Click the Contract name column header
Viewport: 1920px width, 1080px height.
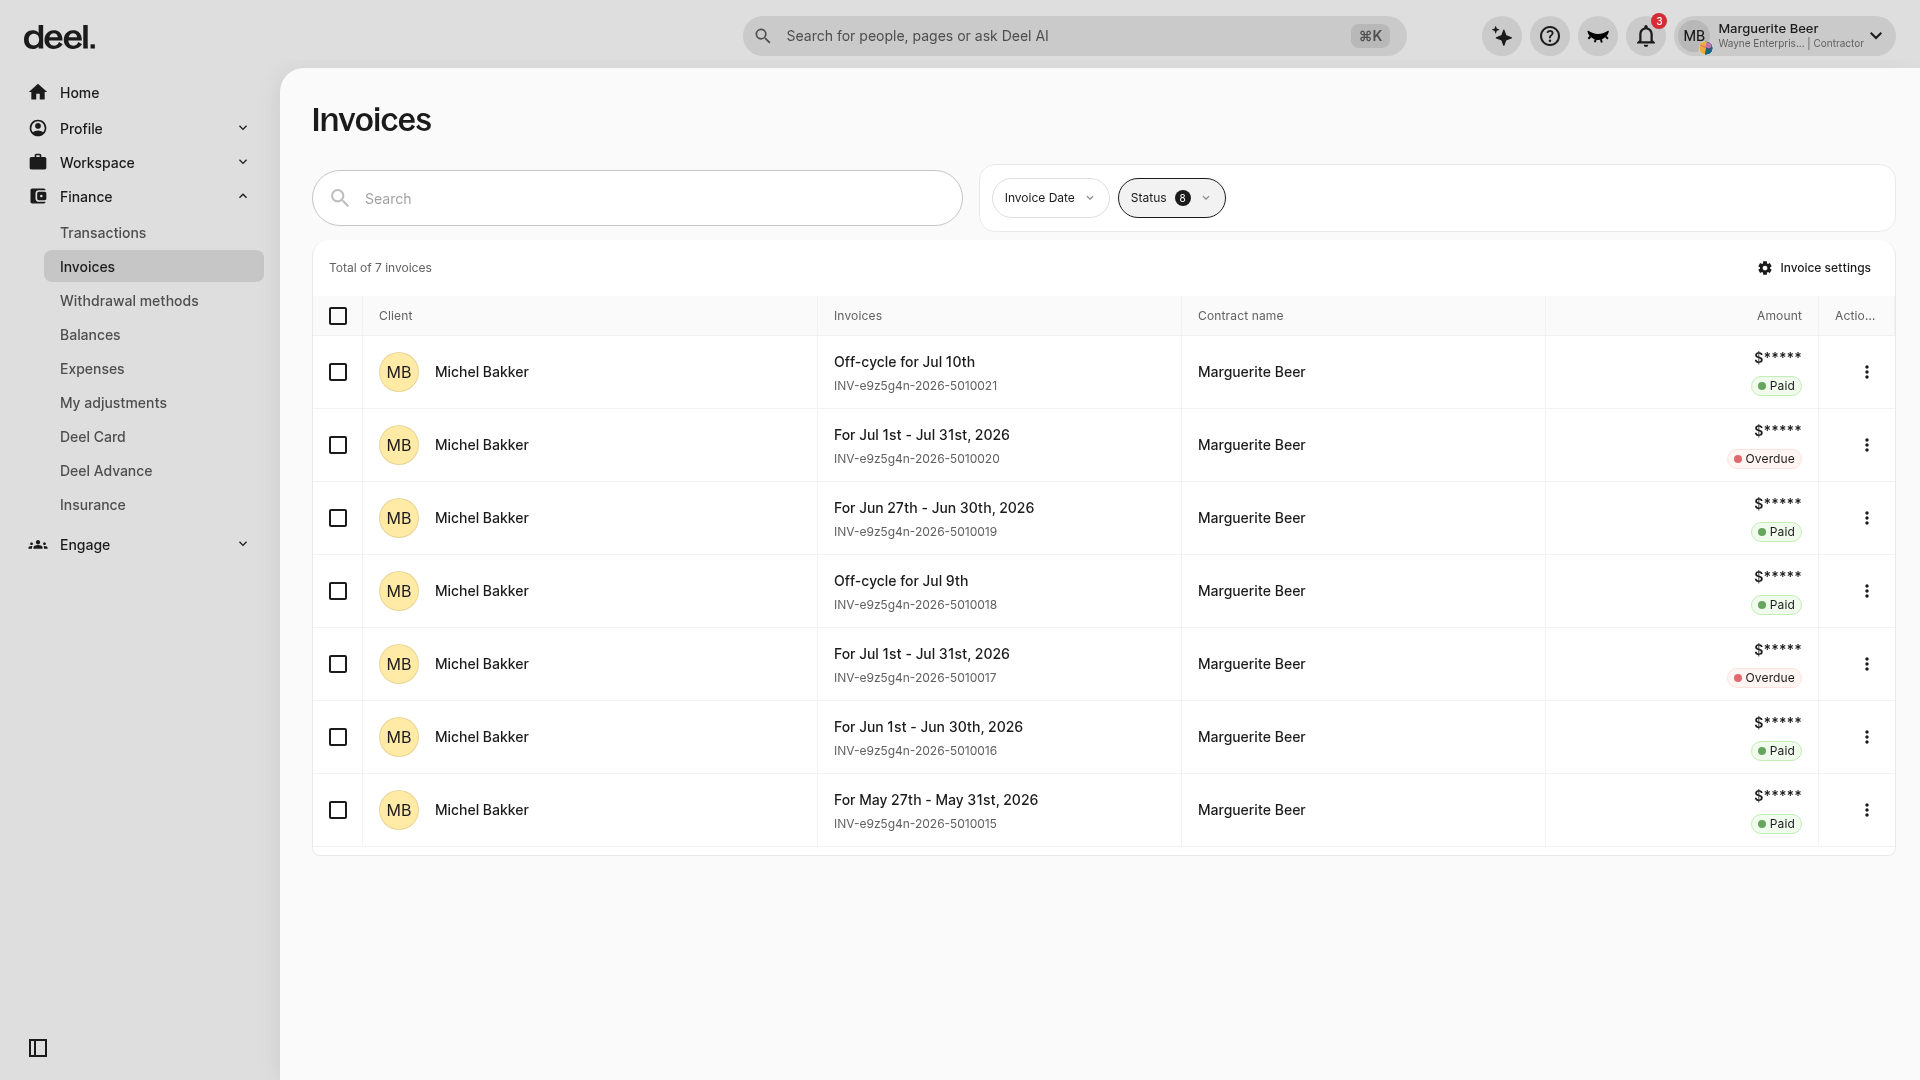tap(1240, 316)
